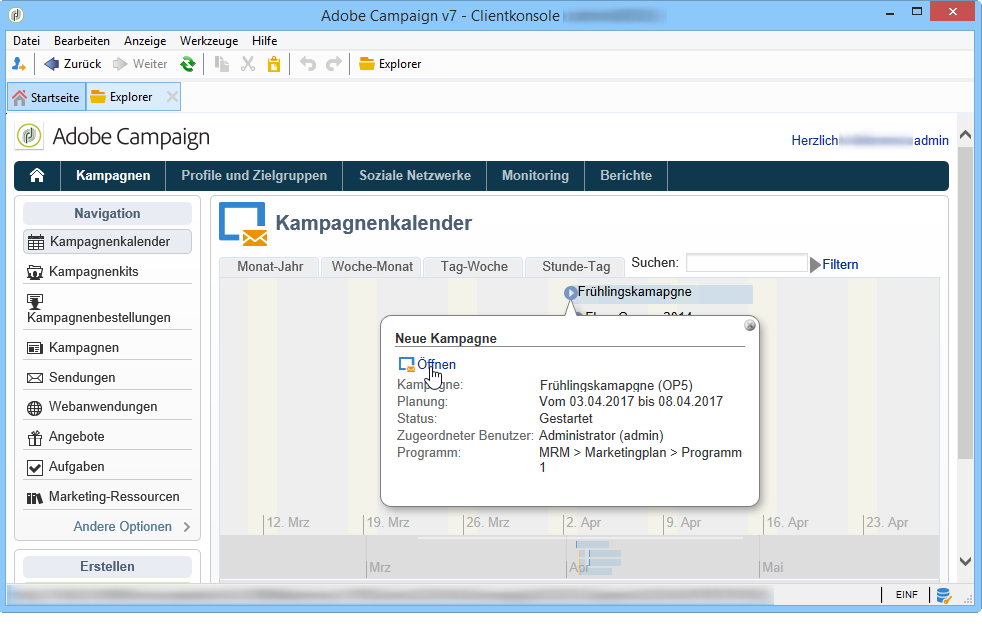The height and width of the screenshot is (643, 982).
Task: Click Gestartet status text in popup
Action: (566, 418)
